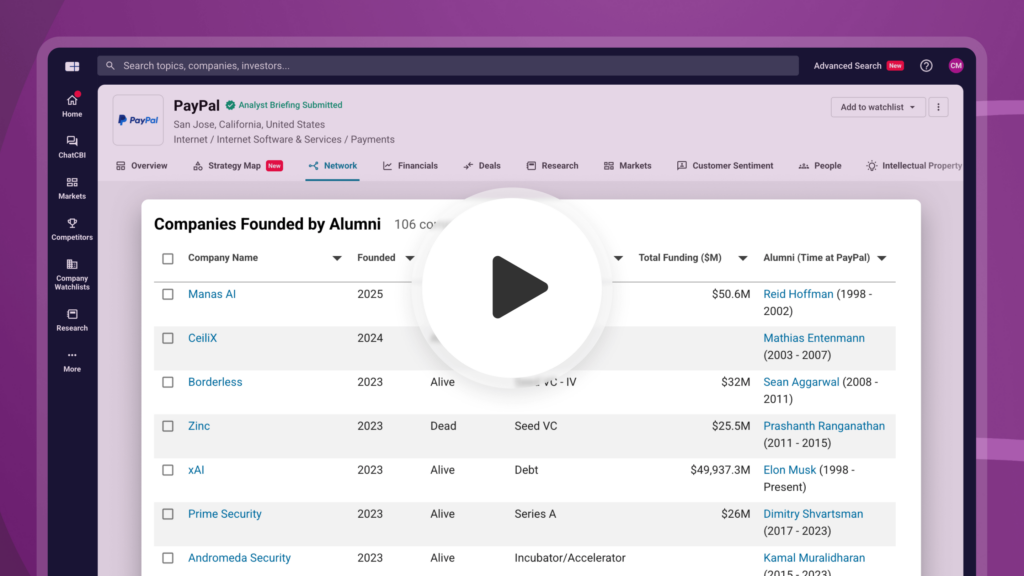Open the Borderless company link
Image resolution: width=1024 pixels, height=576 pixels.
click(x=215, y=382)
